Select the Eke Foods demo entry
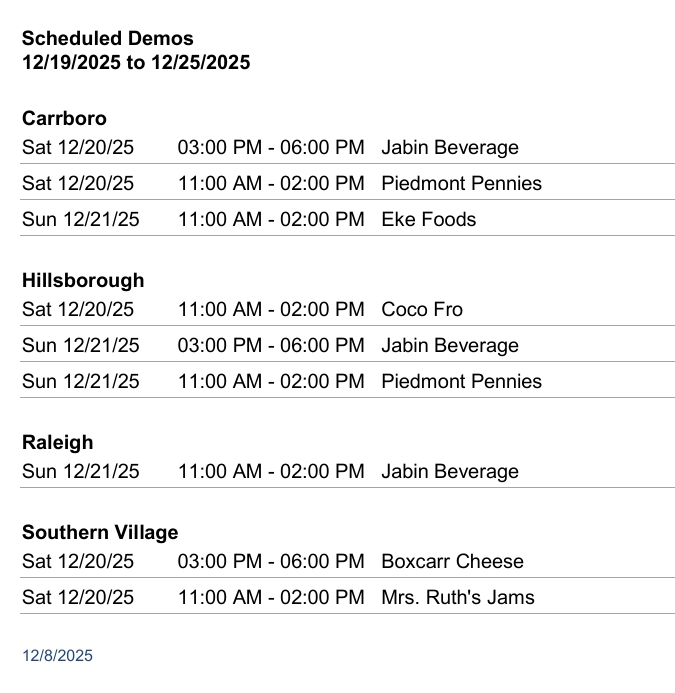 tap(429, 220)
